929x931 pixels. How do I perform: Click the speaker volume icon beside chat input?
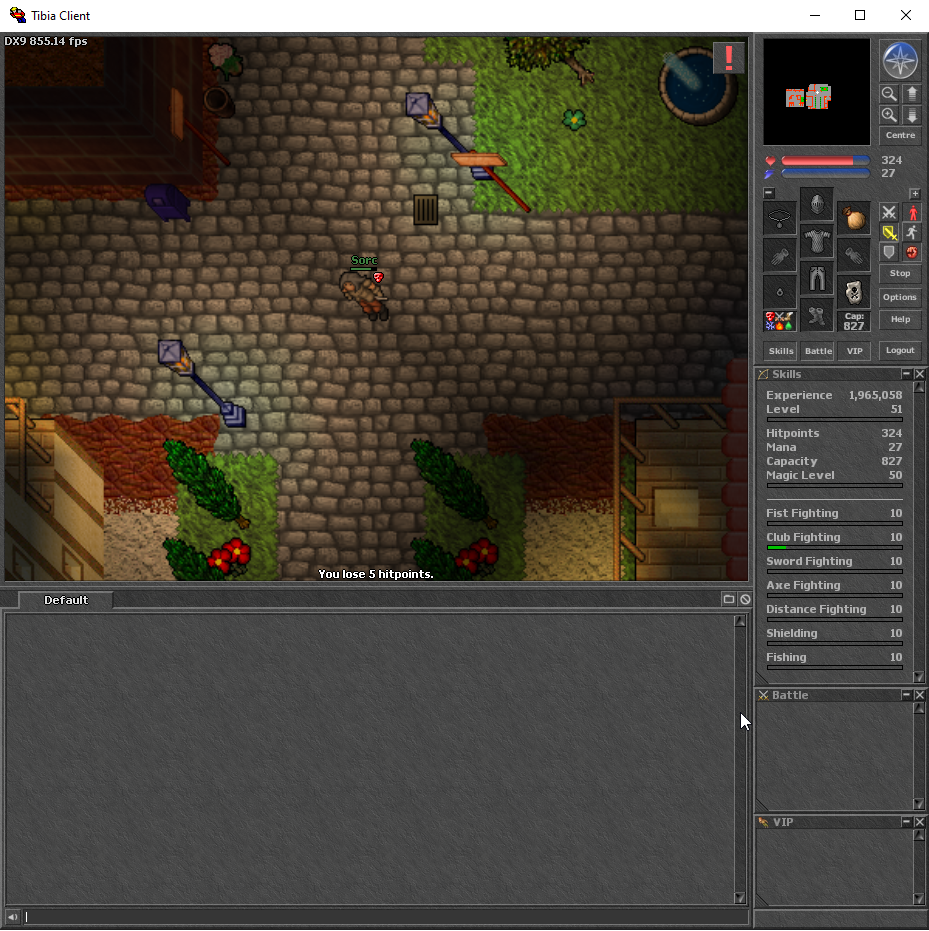click(x=12, y=917)
